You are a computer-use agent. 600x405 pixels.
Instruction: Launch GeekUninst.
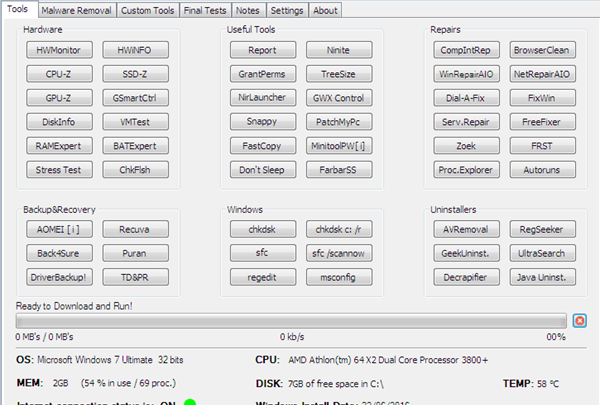pos(466,253)
